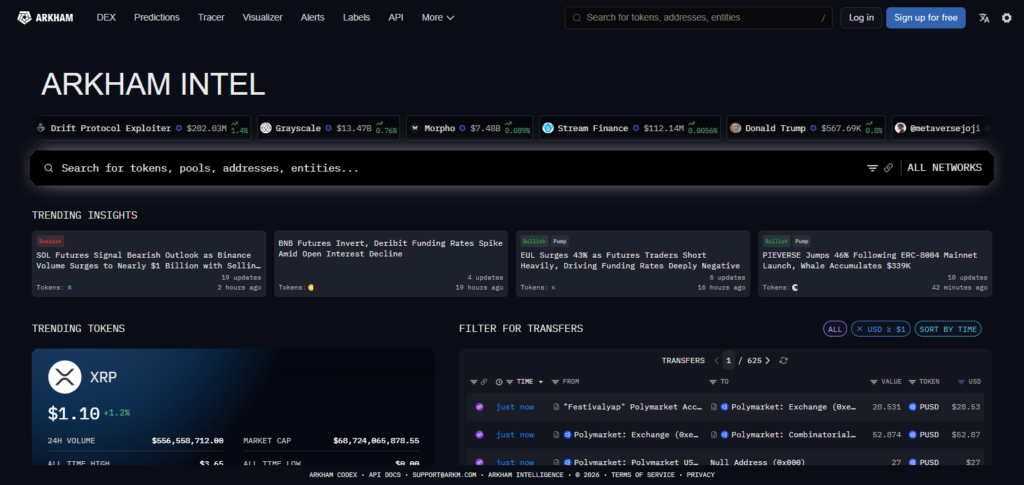1024x485 pixels.
Task: Open the Arkham logo home link
Action: click(45, 18)
